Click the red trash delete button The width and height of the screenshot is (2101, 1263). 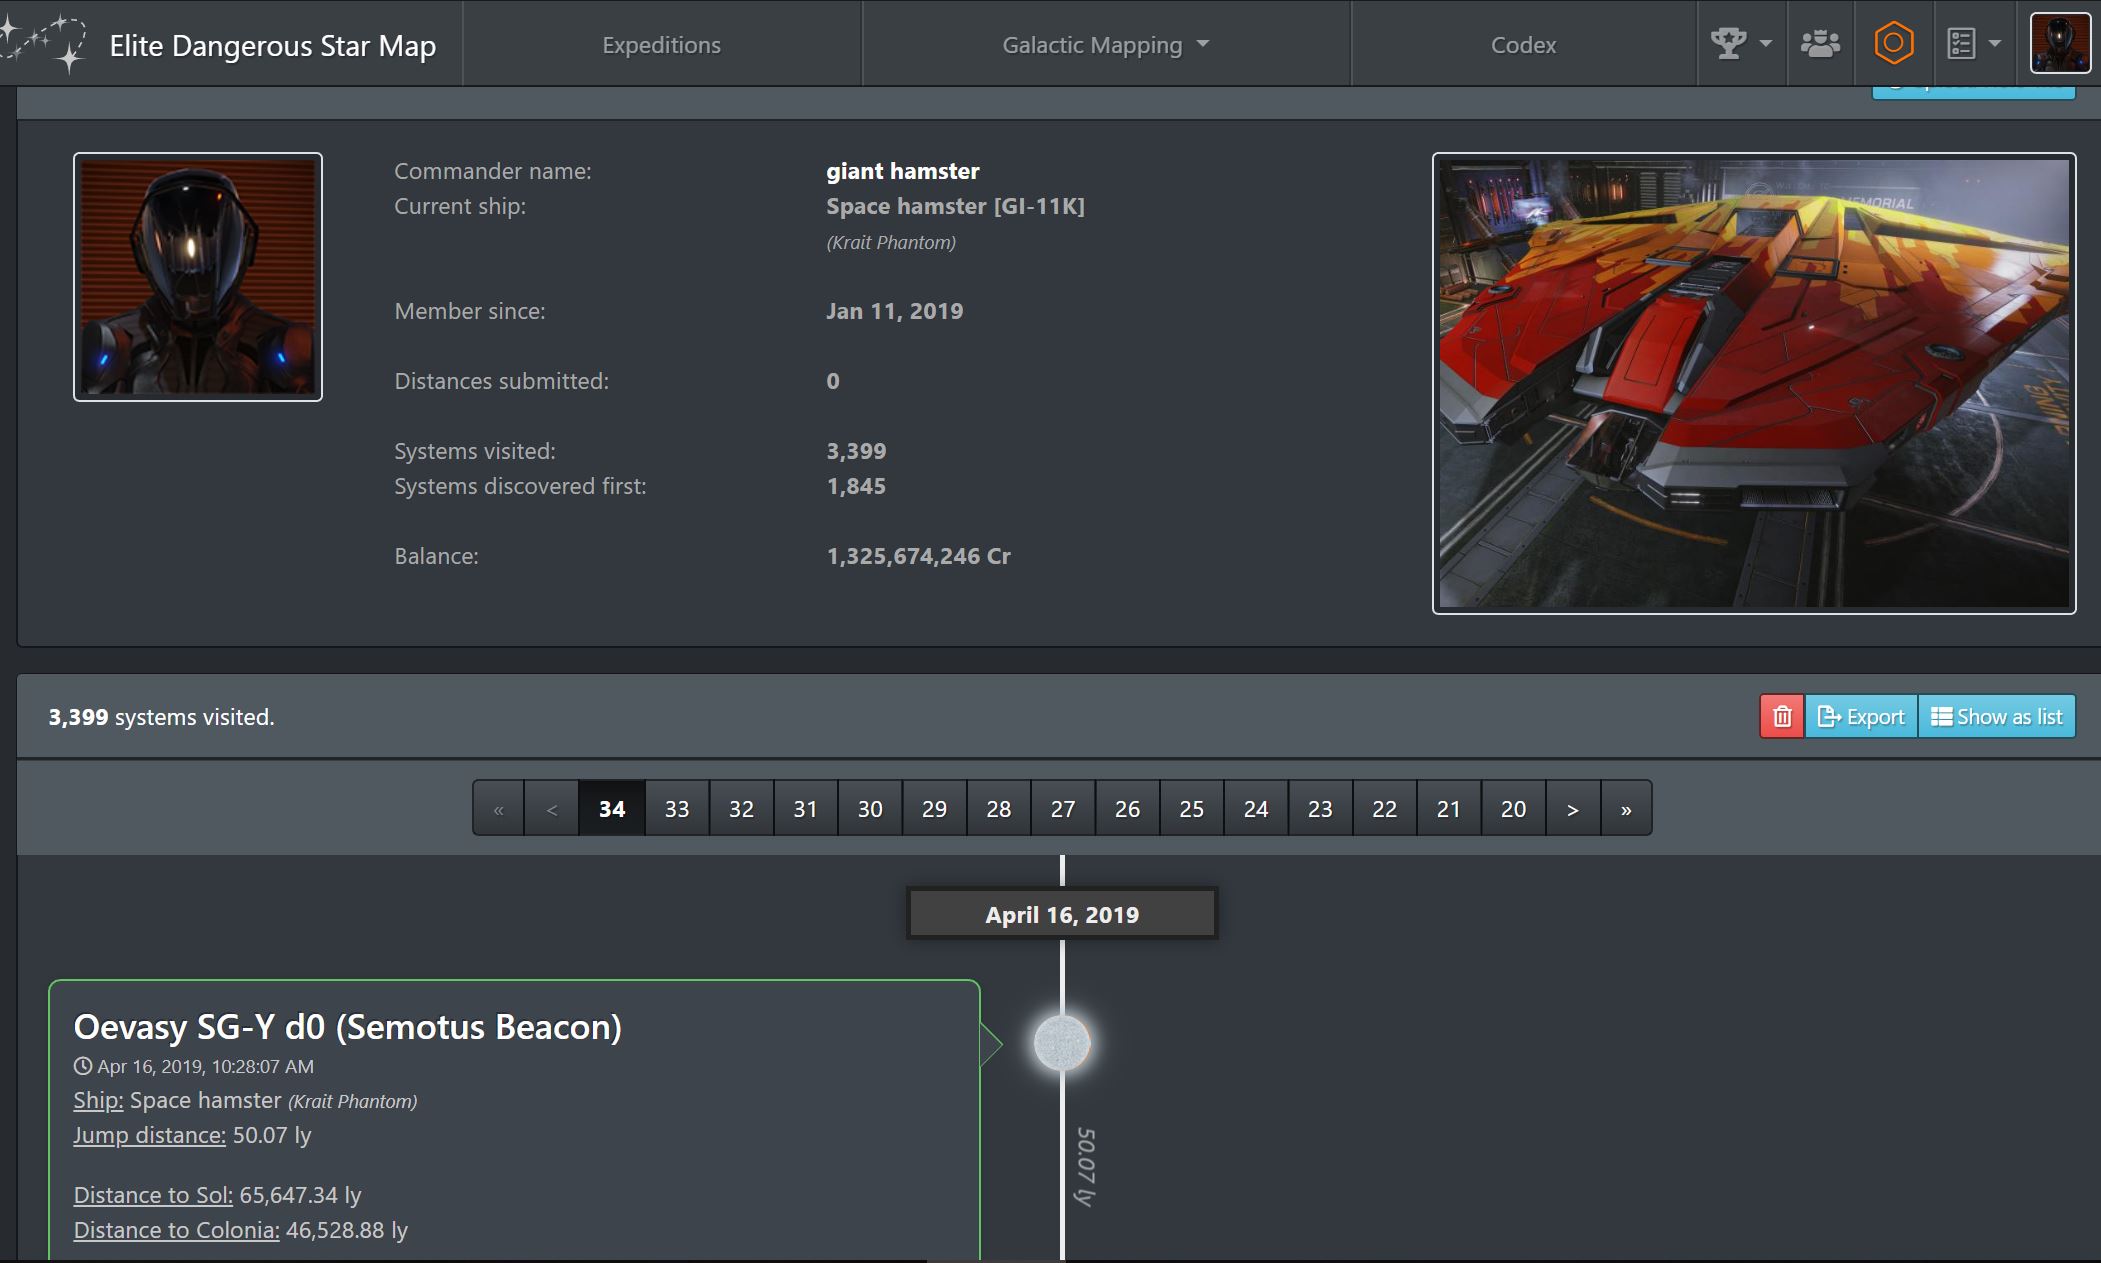click(x=1782, y=716)
